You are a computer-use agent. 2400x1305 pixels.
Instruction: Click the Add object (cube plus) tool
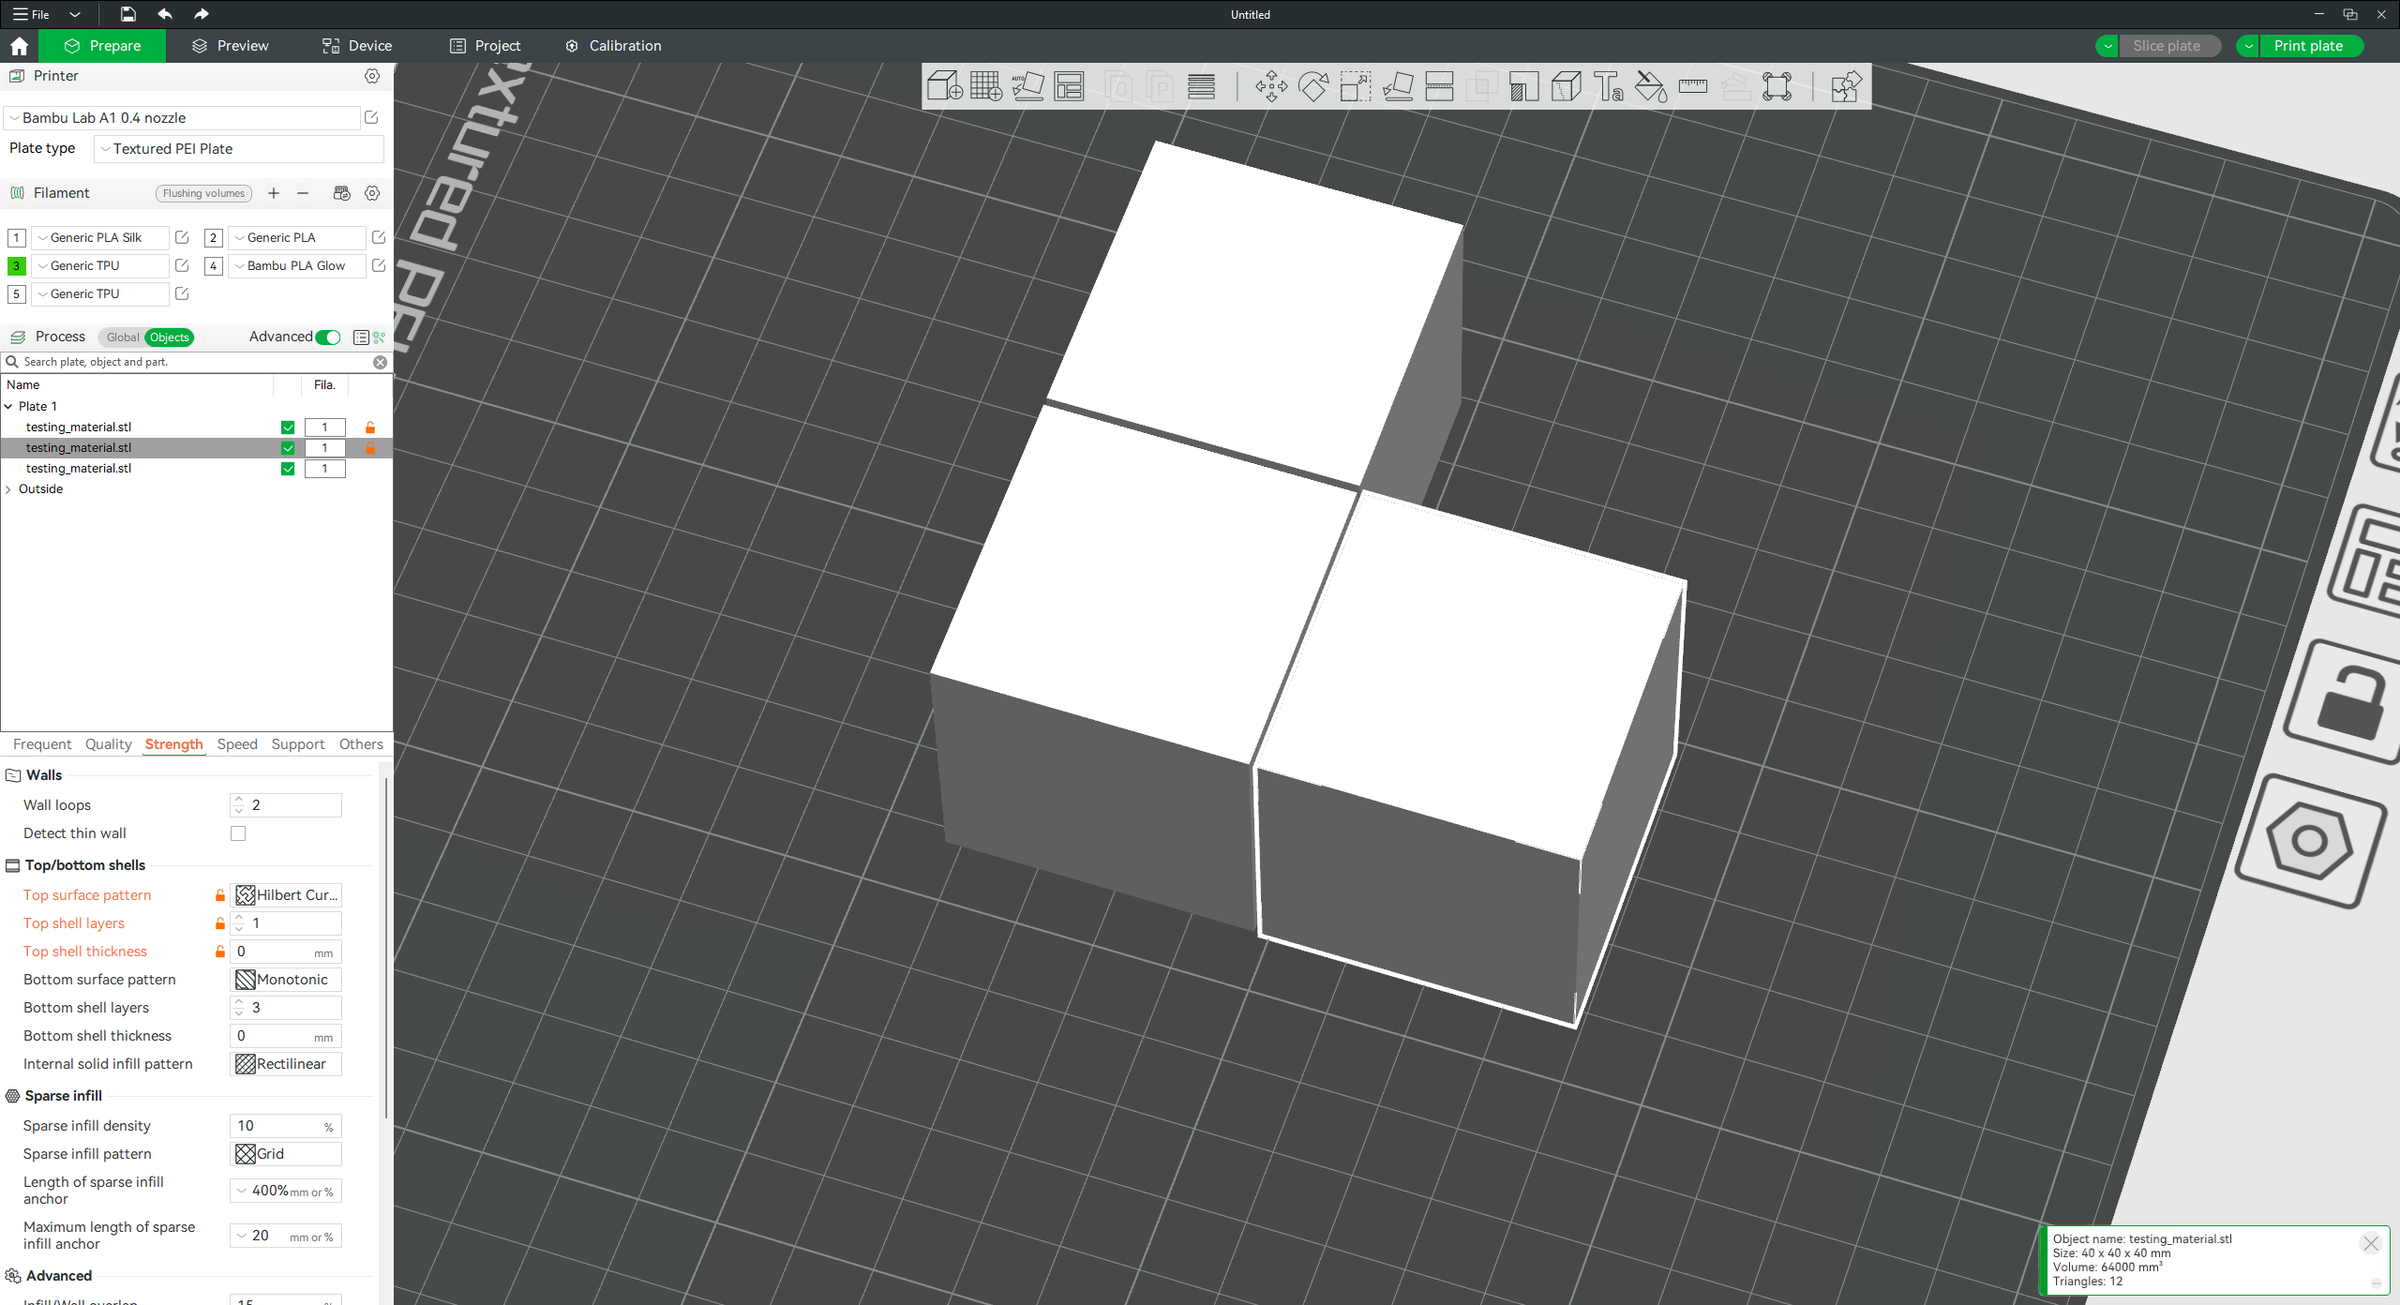[x=944, y=87]
